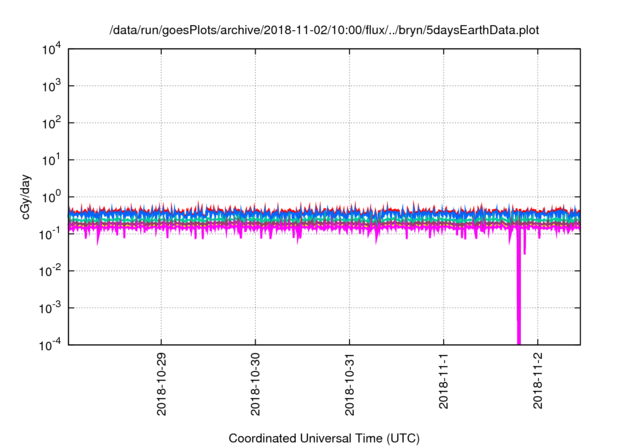Click the 2018-10-29 date tick label
Viewport: 640px width, 448px height.
(162, 384)
